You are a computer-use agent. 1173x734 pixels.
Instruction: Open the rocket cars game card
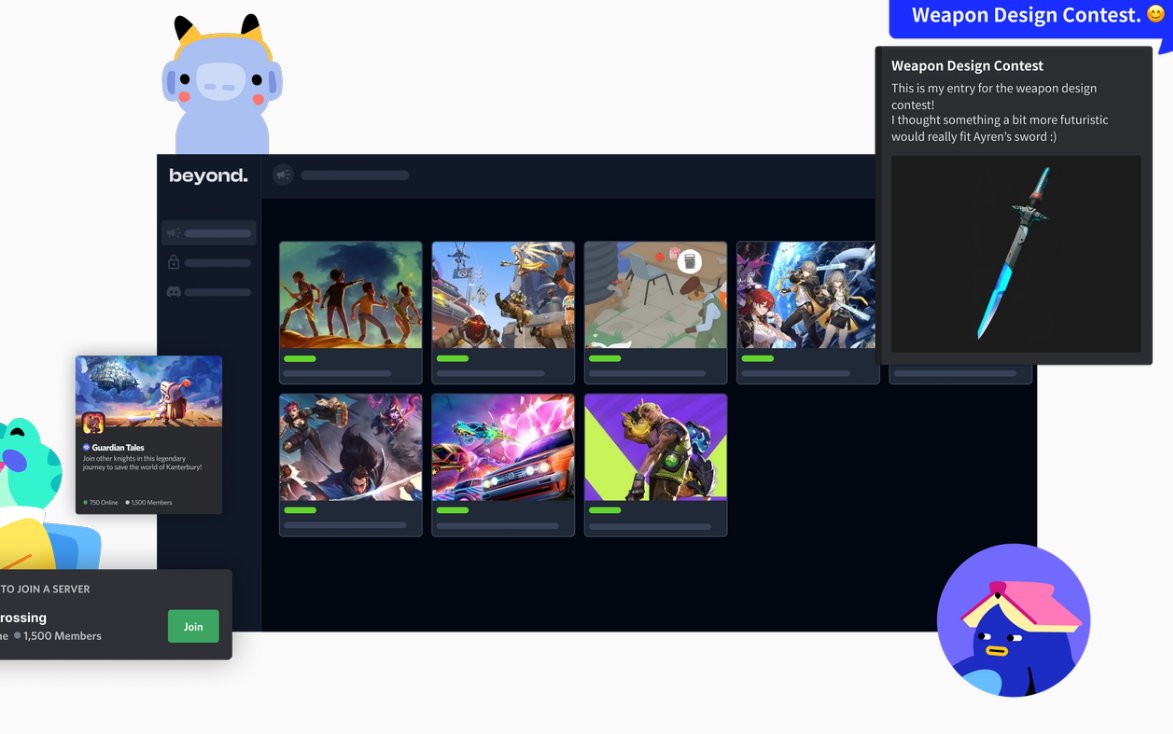(x=503, y=465)
